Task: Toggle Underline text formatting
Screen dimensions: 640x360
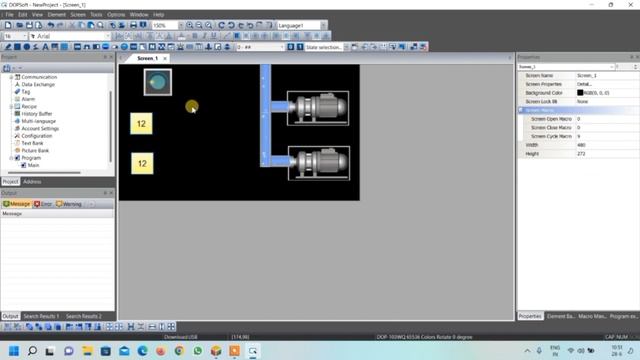Action: pyautogui.click(x=213, y=36)
